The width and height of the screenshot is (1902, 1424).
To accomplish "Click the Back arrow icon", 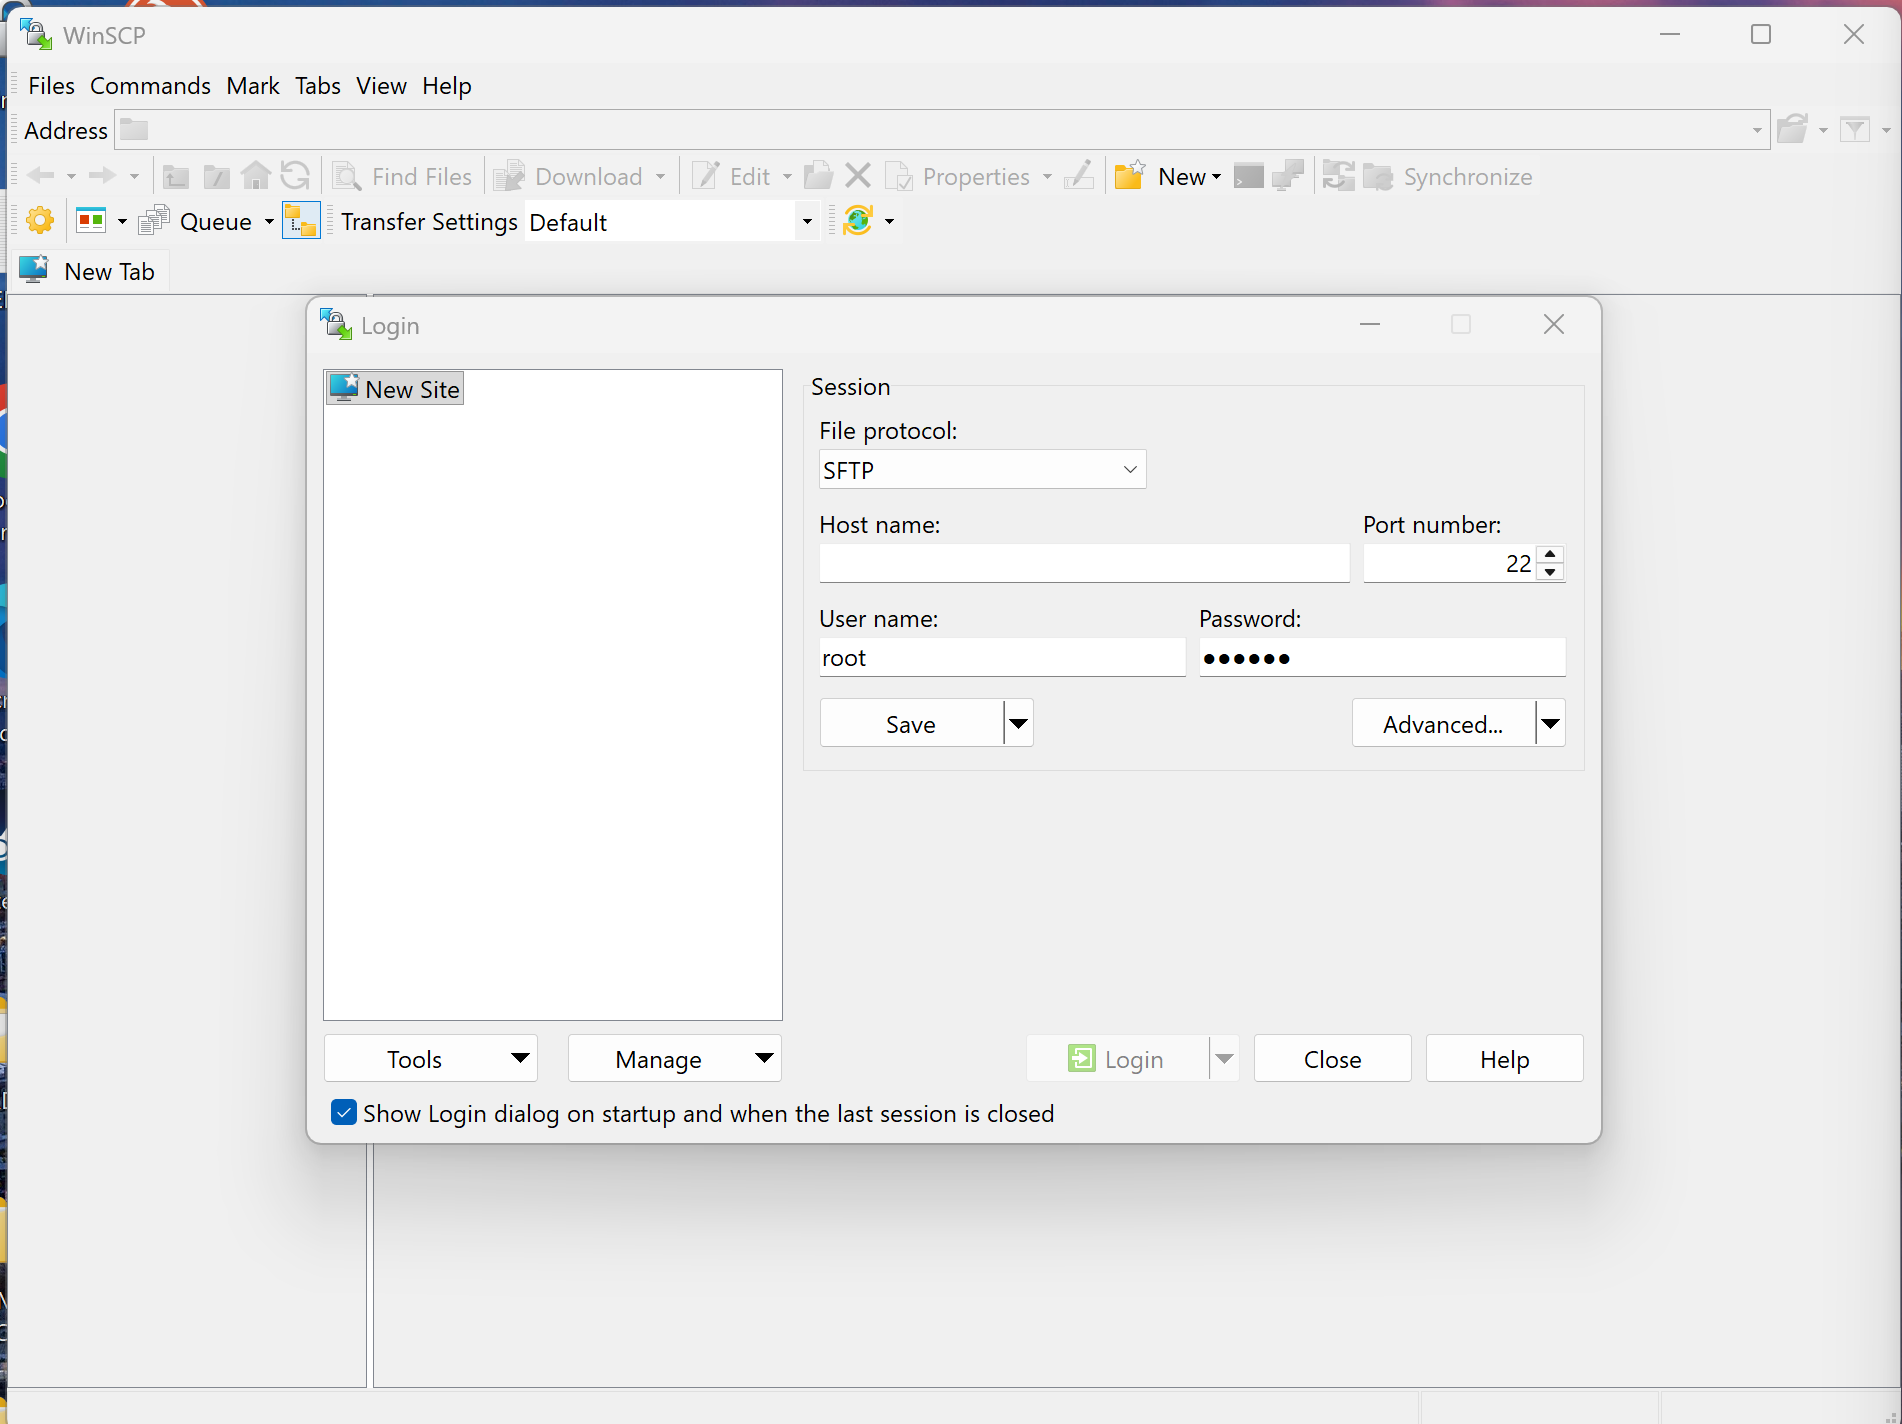I will 41,176.
